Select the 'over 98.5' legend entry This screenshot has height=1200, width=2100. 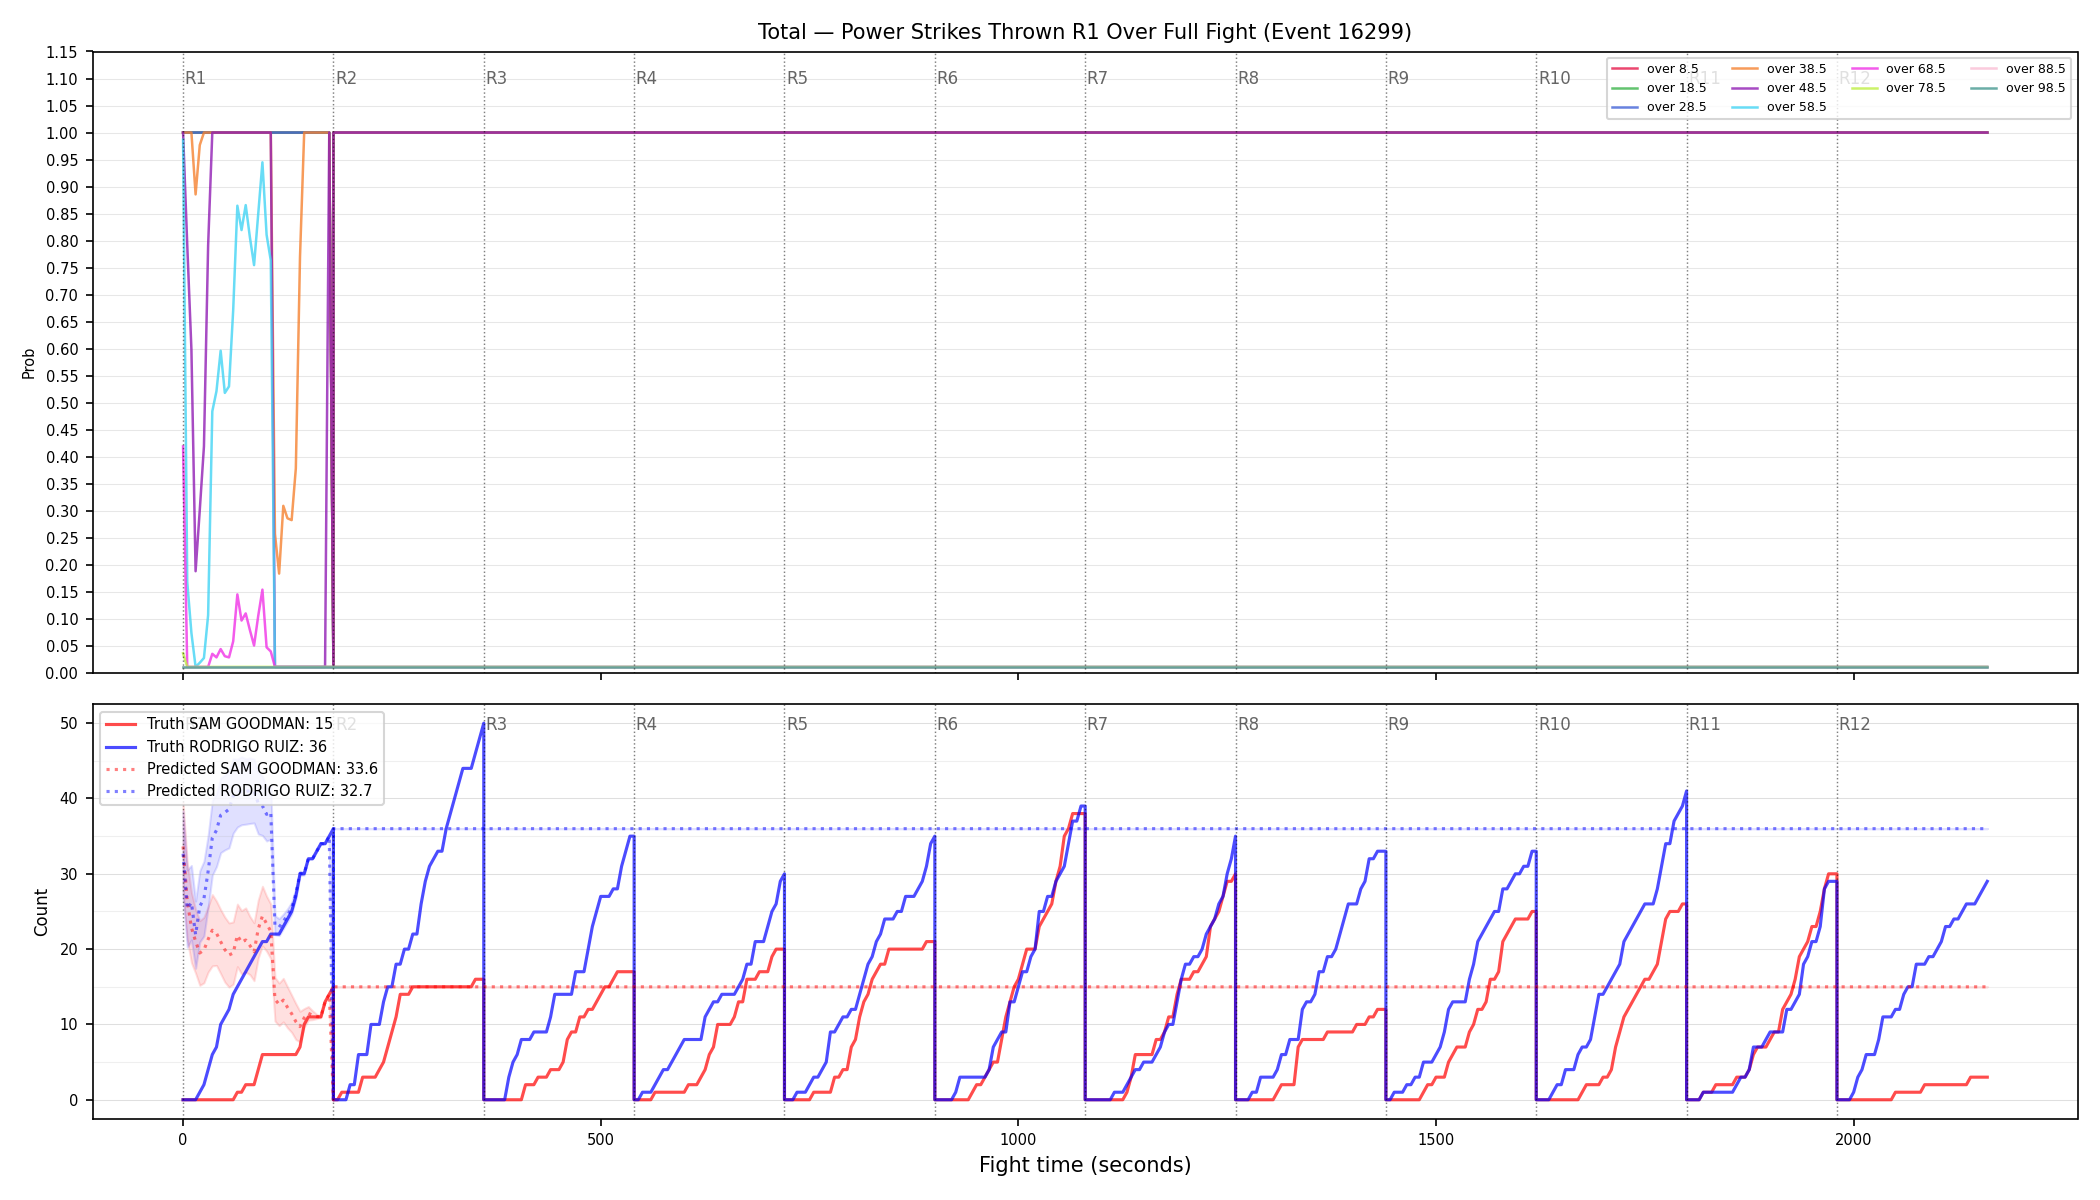point(2018,88)
